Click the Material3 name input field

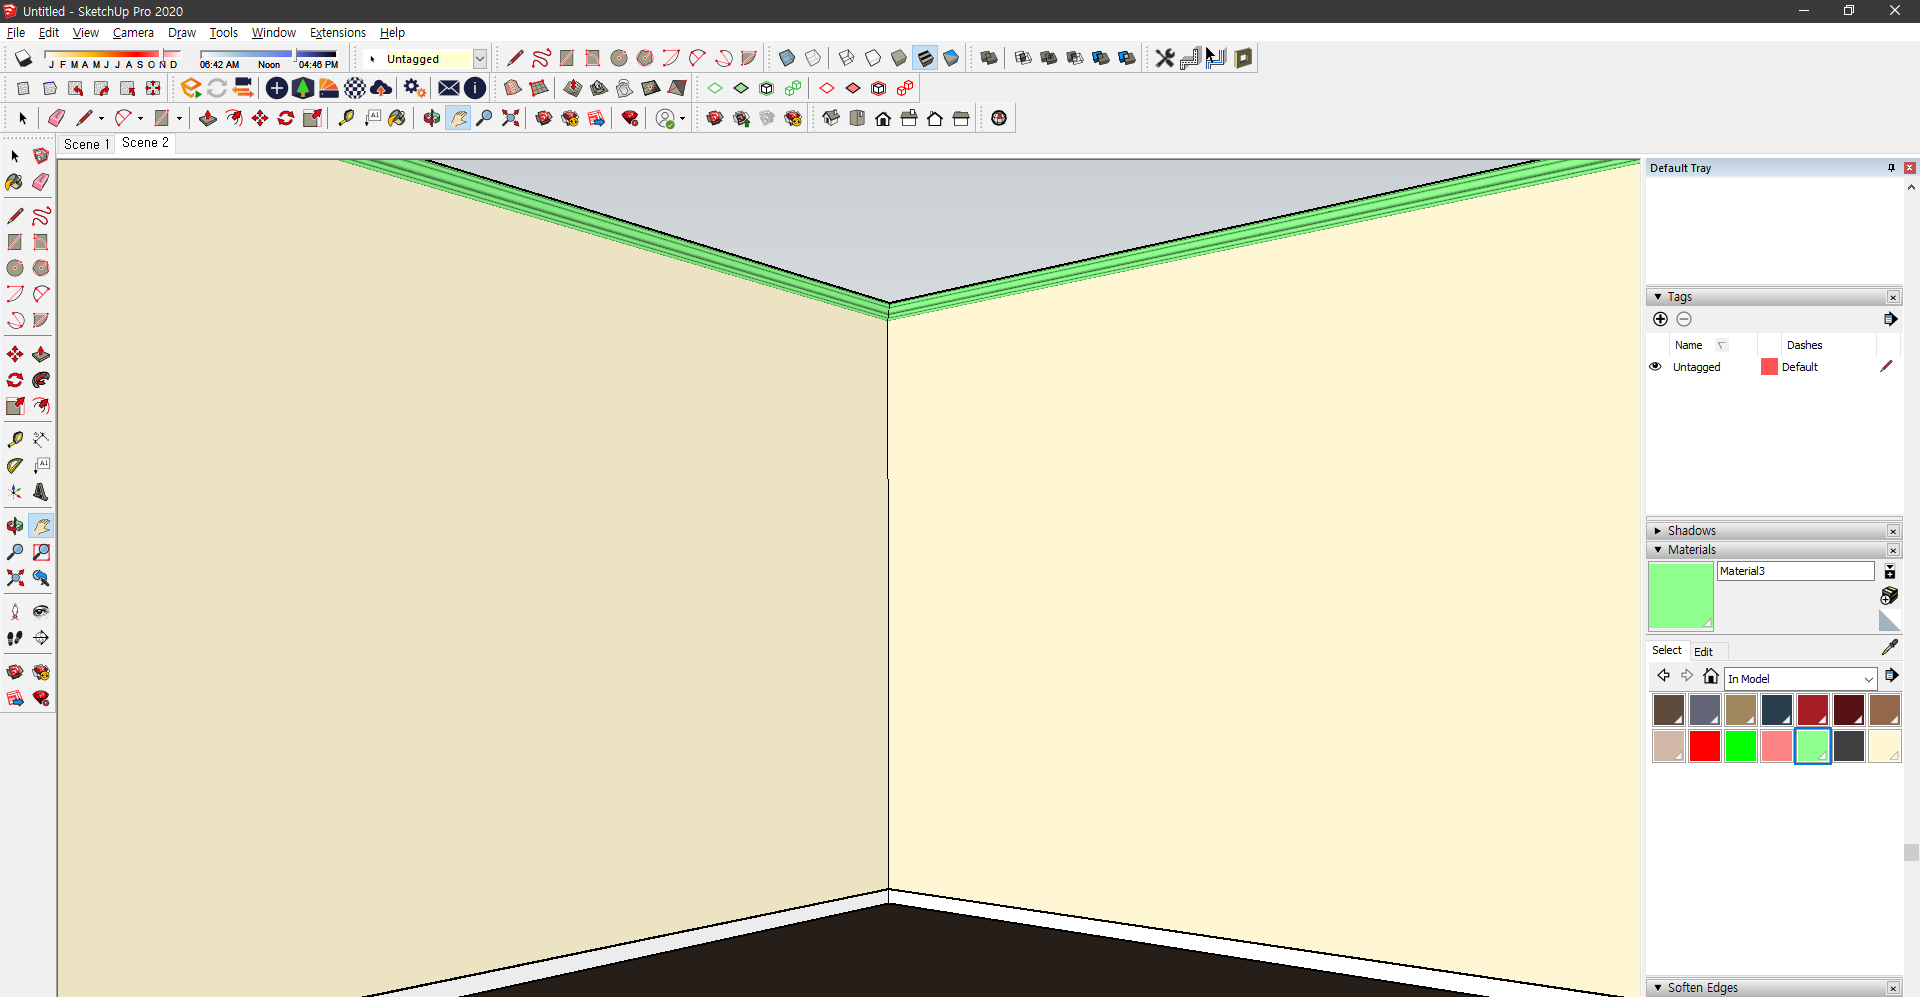click(x=1796, y=571)
